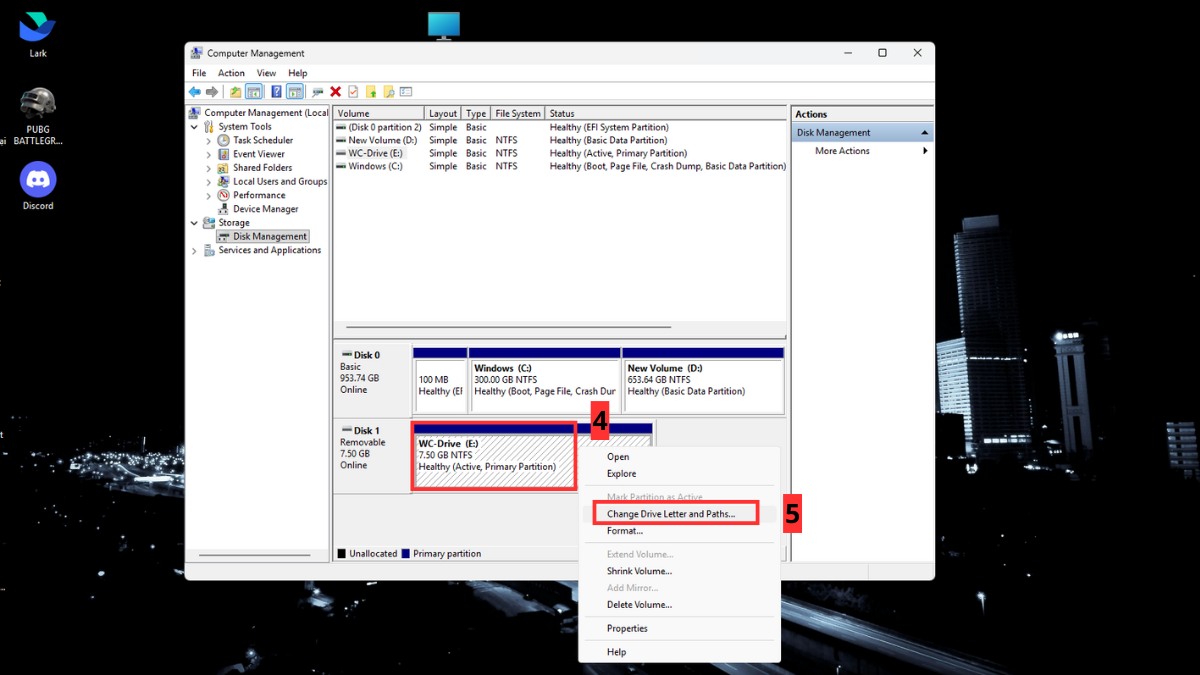Click the checkmark Properties toolbar icon

pos(353,92)
